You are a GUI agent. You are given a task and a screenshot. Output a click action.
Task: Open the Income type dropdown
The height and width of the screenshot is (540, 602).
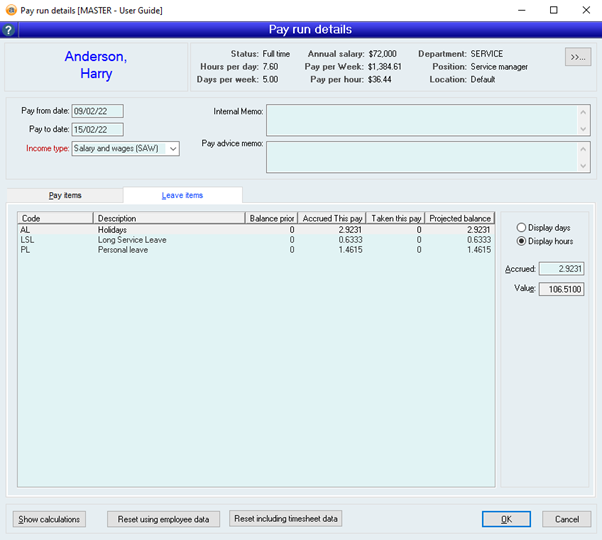coord(173,148)
